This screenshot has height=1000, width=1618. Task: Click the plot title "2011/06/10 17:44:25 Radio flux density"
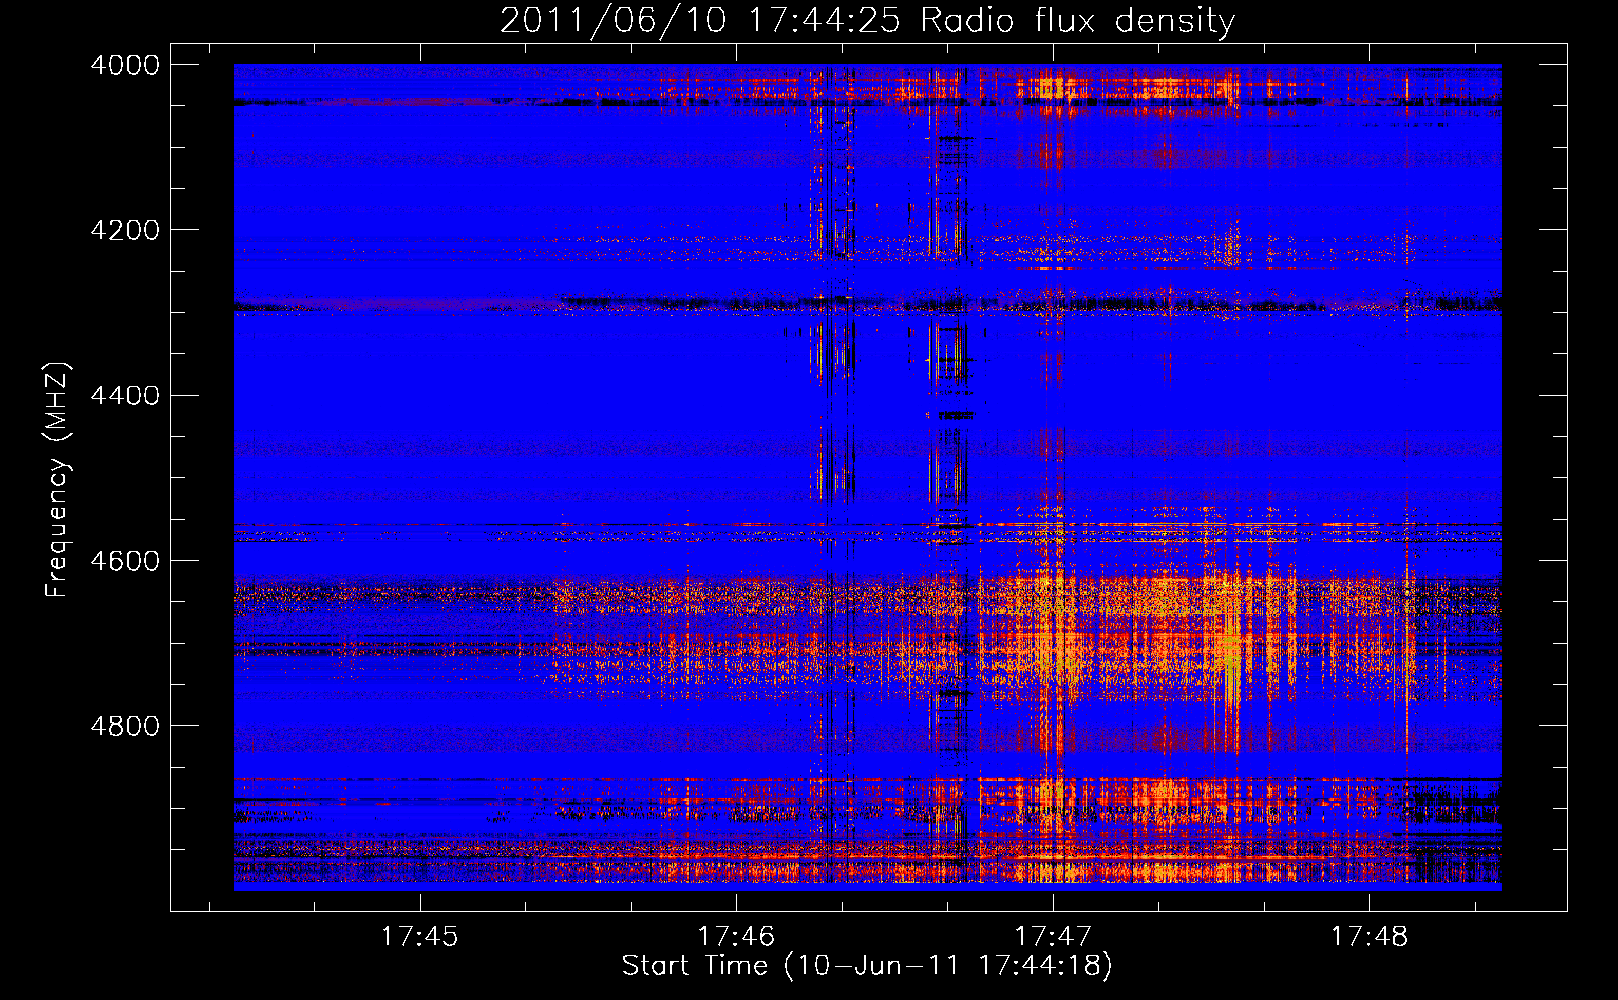(x=867, y=20)
